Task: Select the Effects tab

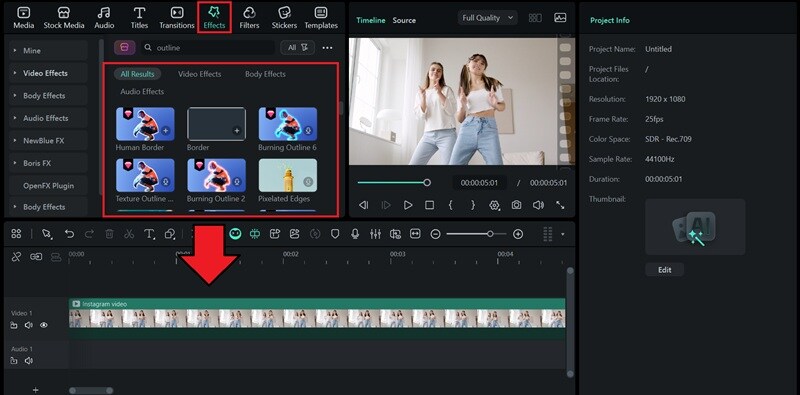Action: click(214, 18)
